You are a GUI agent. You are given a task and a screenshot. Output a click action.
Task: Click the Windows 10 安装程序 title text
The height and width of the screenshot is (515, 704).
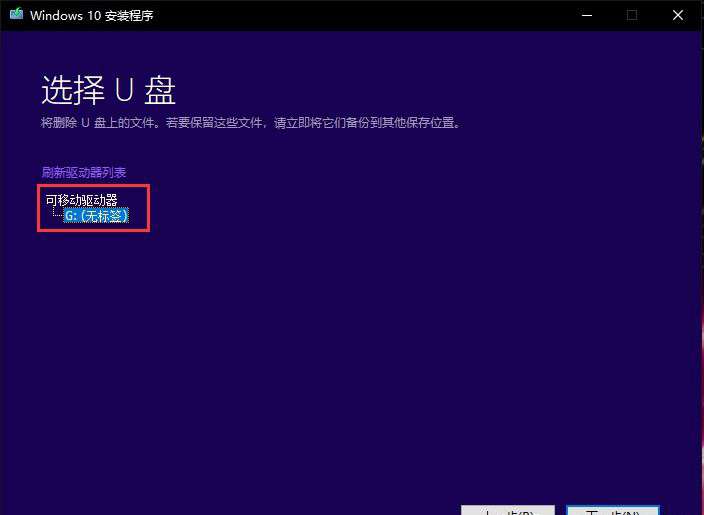(92, 15)
